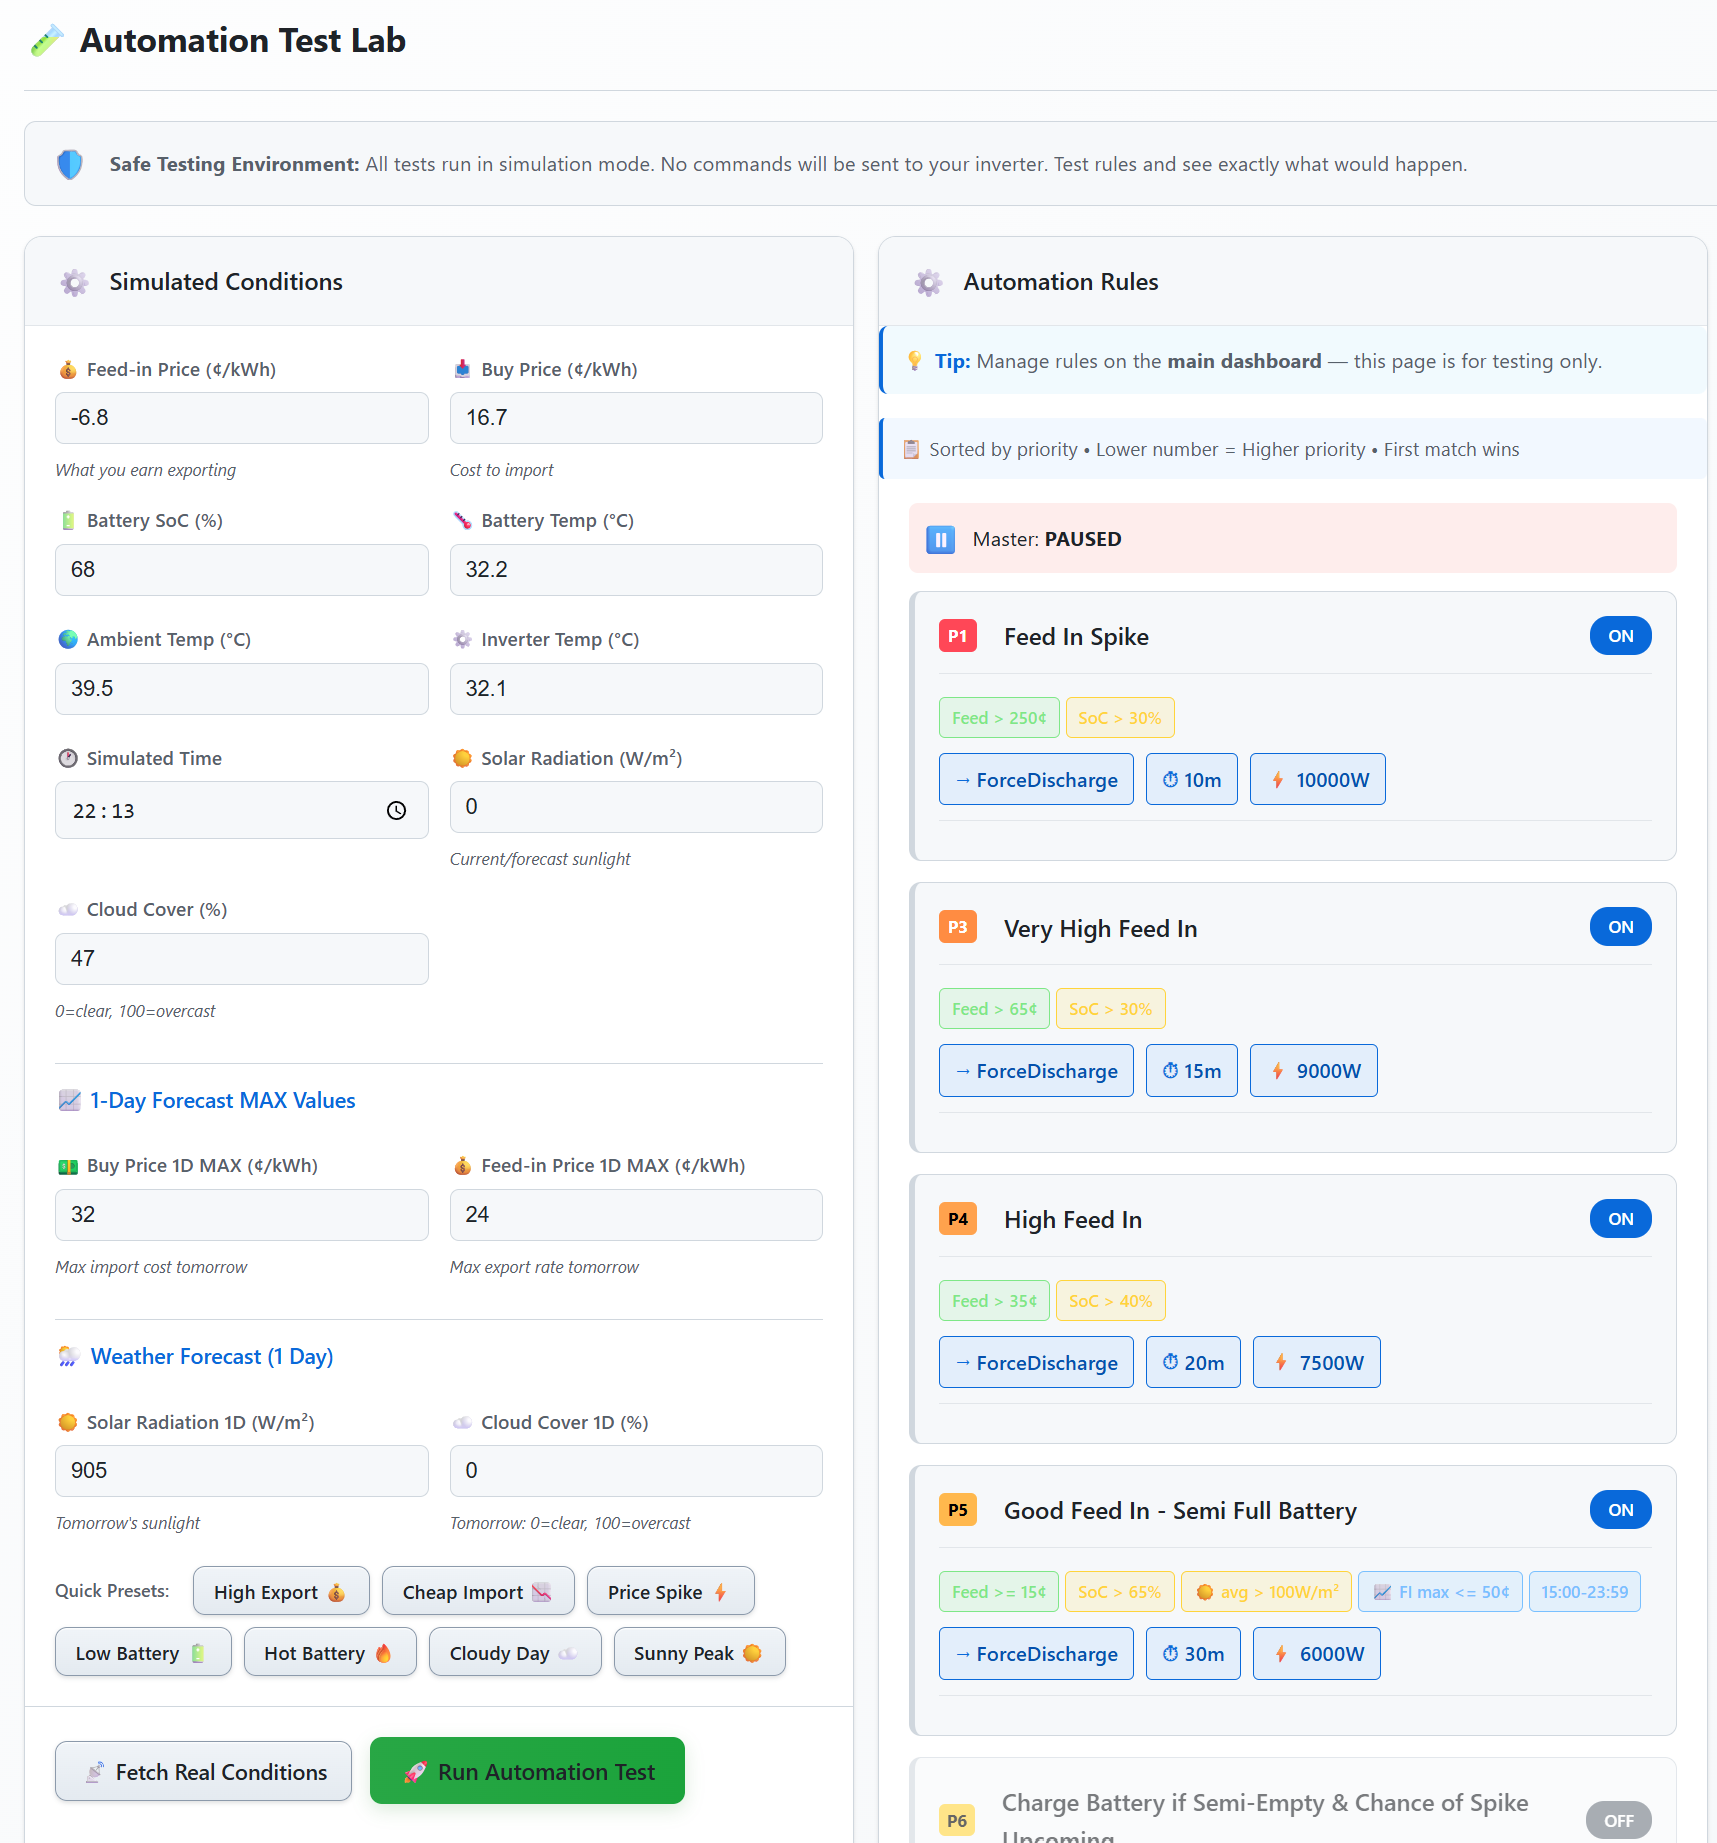Select the P5 badge on Good Feed In rule

[x=957, y=1510]
